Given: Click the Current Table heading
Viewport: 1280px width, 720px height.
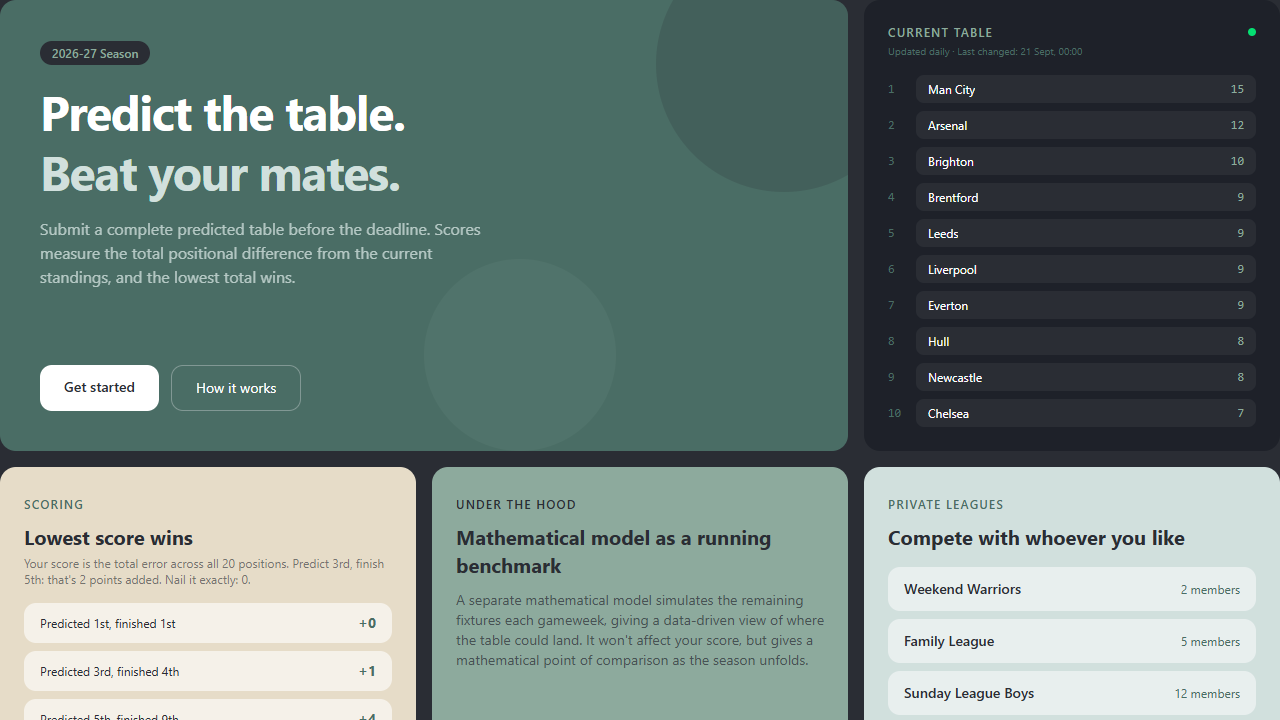Looking at the screenshot, I should click(x=940, y=33).
